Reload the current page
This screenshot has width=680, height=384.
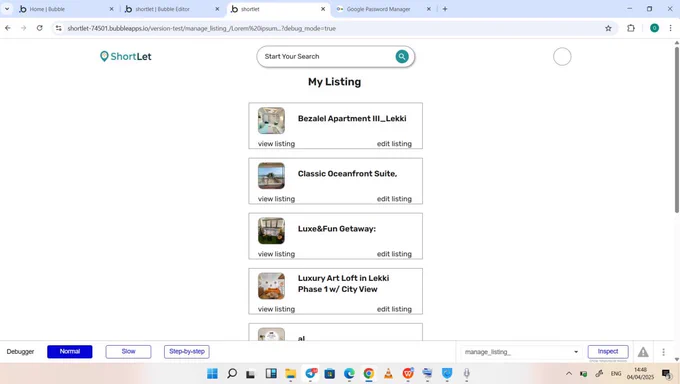[39, 28]
